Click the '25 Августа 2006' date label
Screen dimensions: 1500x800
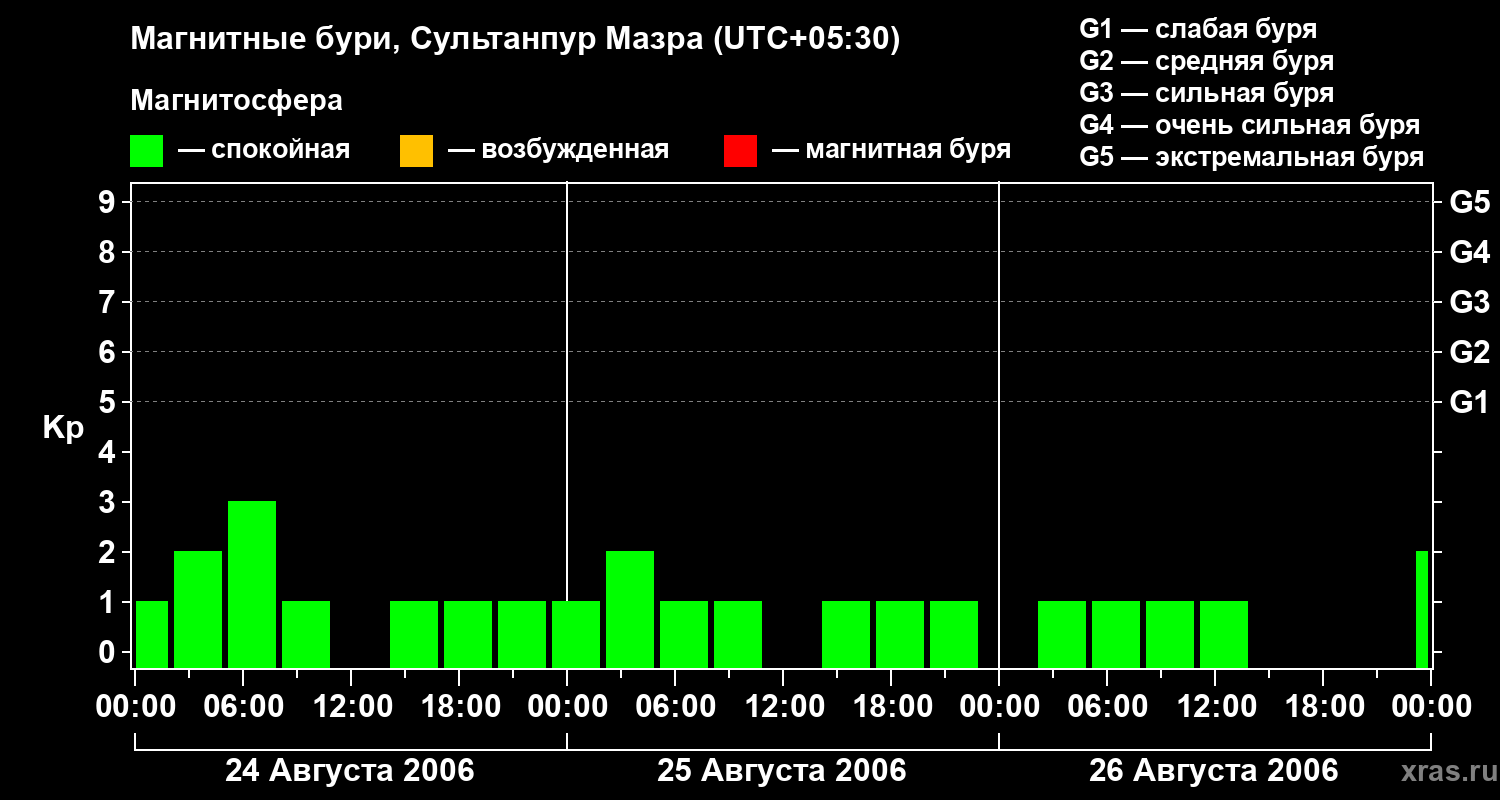[782, 771]
